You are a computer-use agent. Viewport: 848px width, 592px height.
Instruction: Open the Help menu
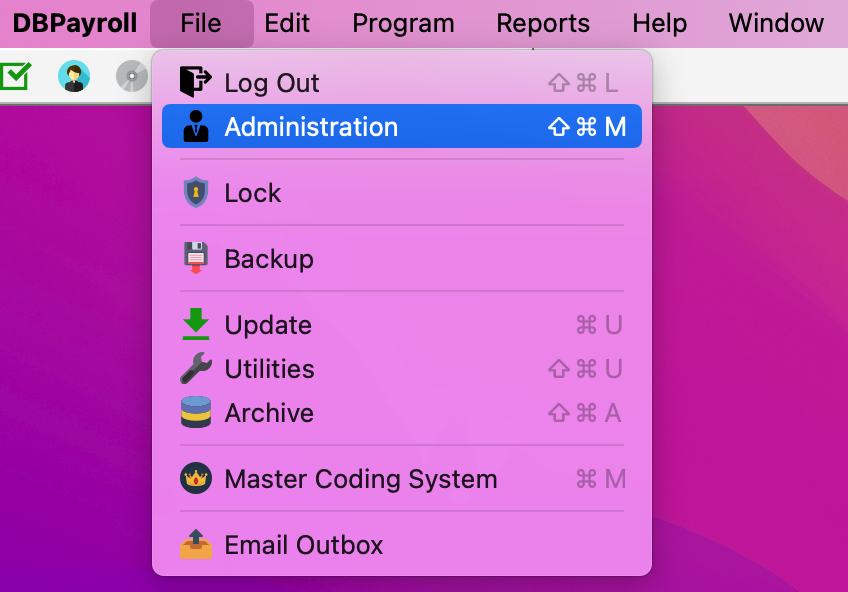click(659, 23)
